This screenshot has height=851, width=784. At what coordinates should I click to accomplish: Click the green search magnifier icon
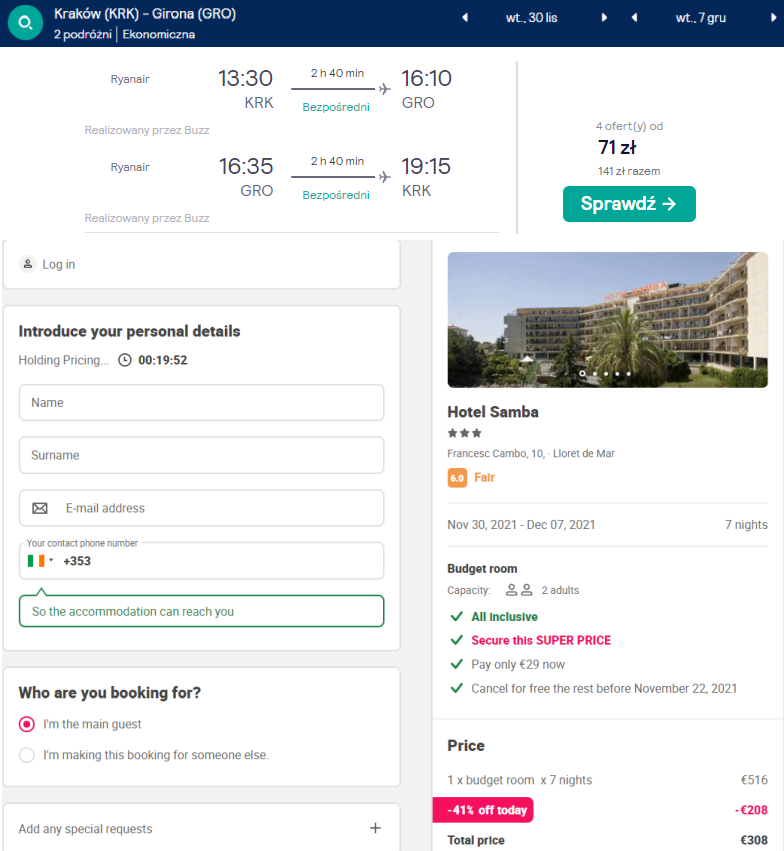coord(25,22)
